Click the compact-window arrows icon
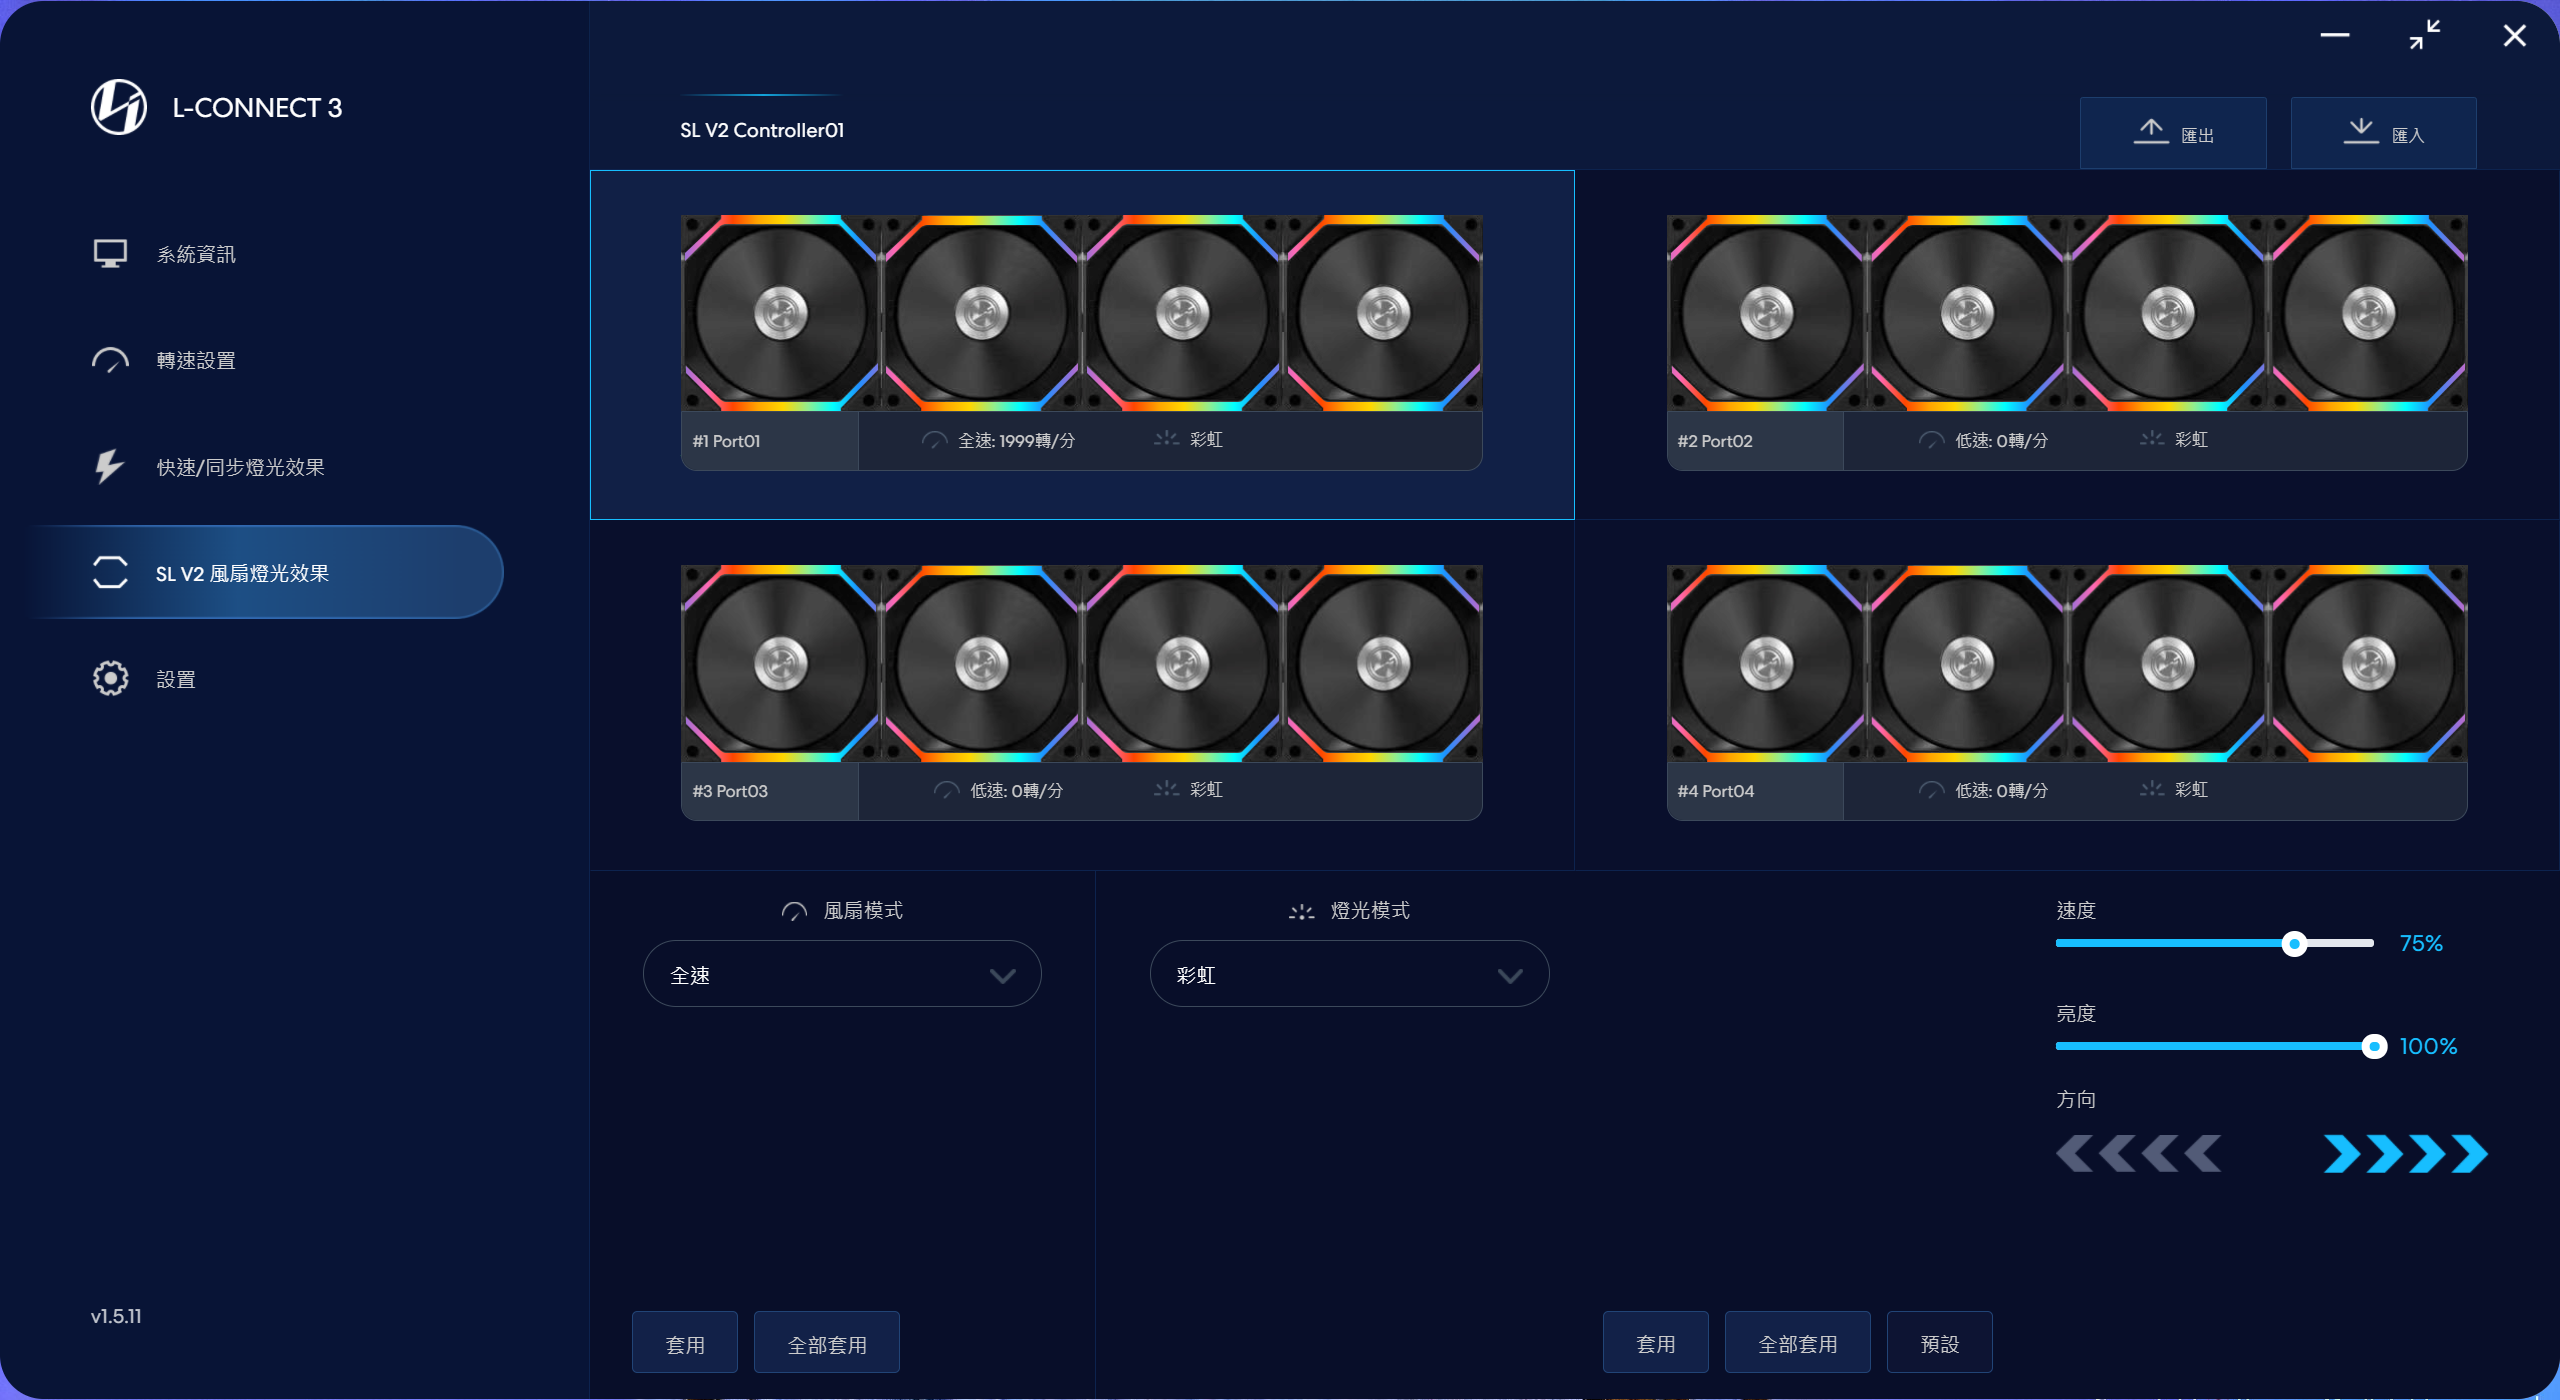The image size is (2560, 1400). [x=2425, y=35]
